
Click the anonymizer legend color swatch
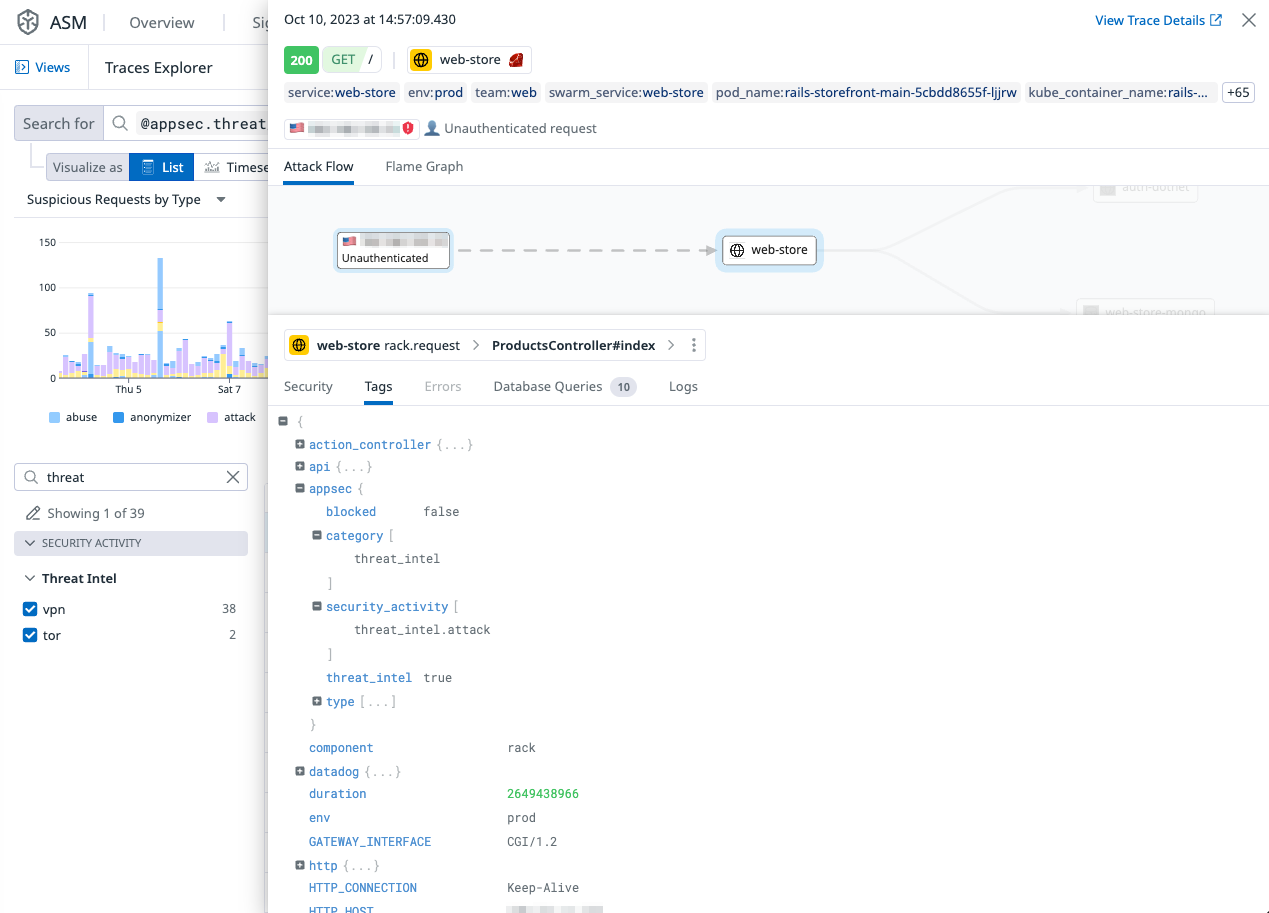point(118,417)
